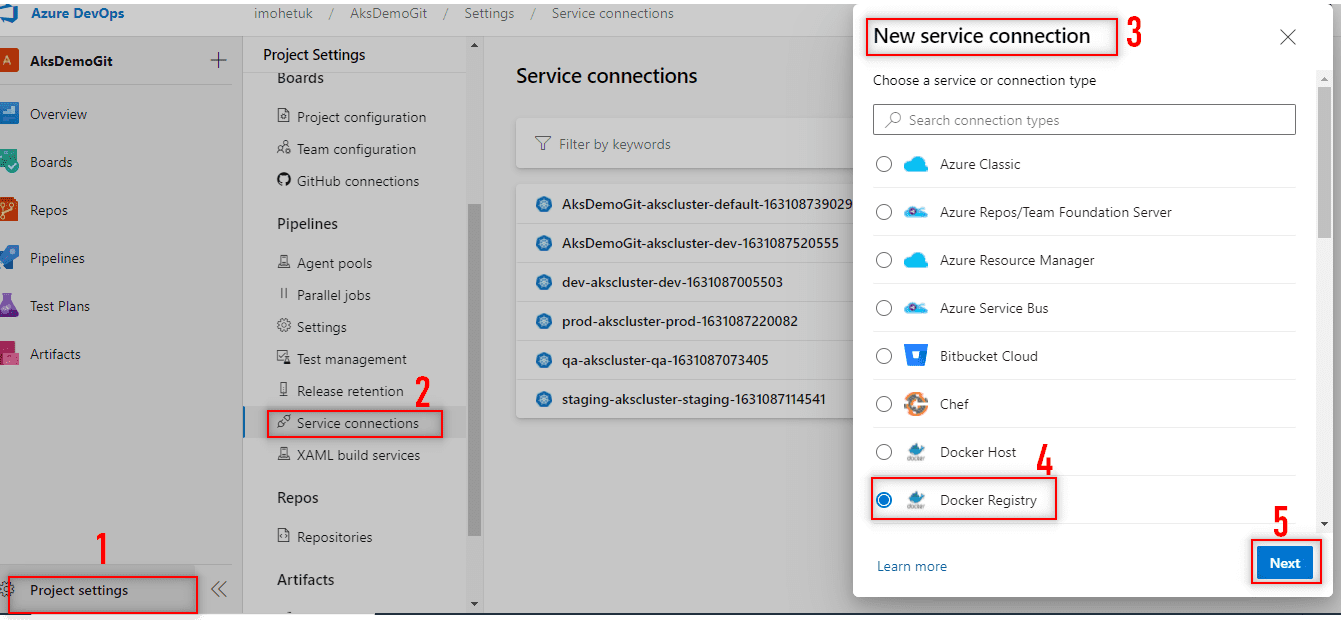Click the imohetuk breadcrumb
This screenshot has width=1341, height=620.
point(282,14)
